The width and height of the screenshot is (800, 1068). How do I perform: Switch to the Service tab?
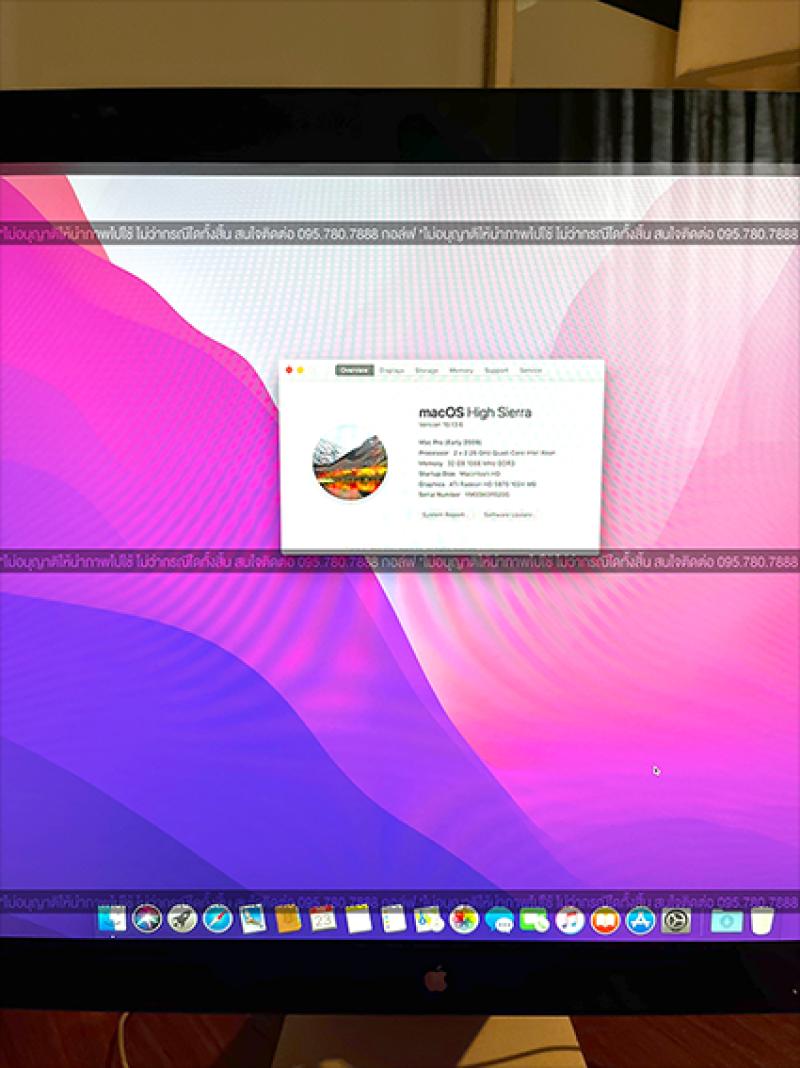click(530, 371)
